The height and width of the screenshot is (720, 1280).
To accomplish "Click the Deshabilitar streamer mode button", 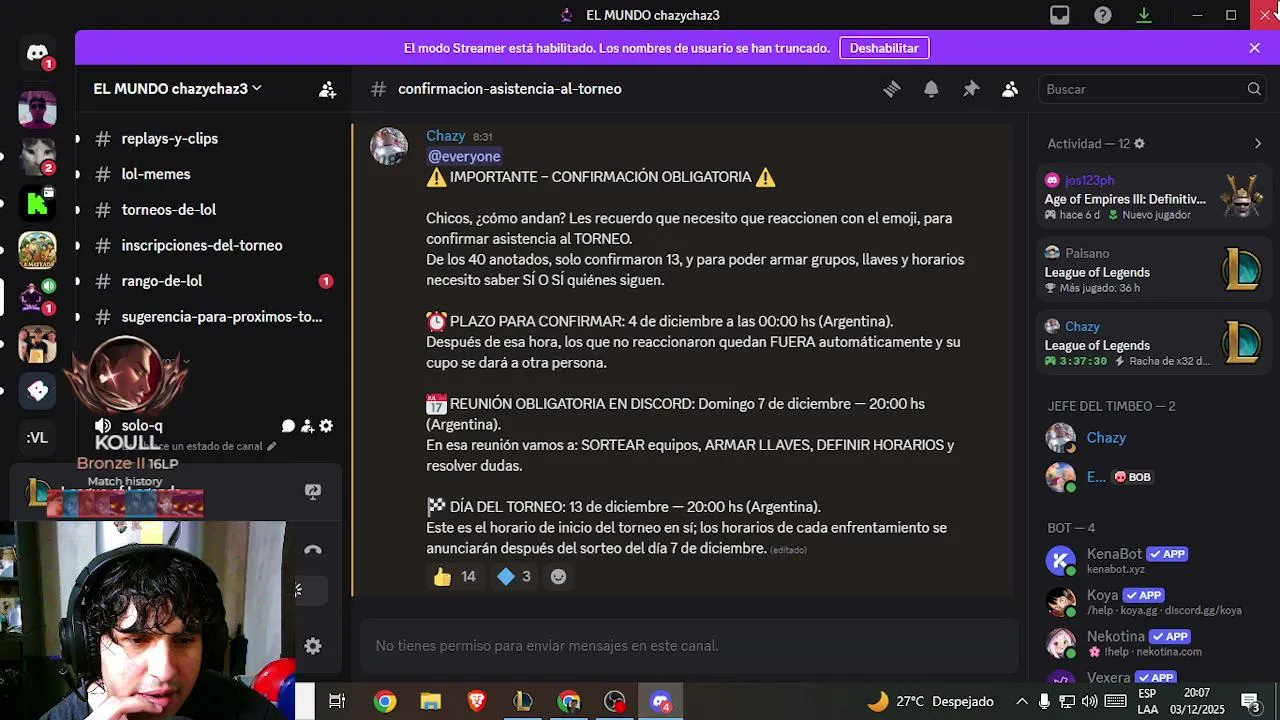I will 884,48.
